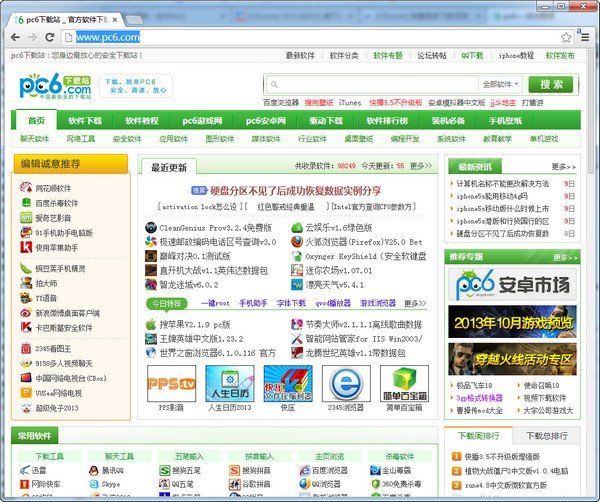Click the 快用苹果助手 icon

(26, 247)
